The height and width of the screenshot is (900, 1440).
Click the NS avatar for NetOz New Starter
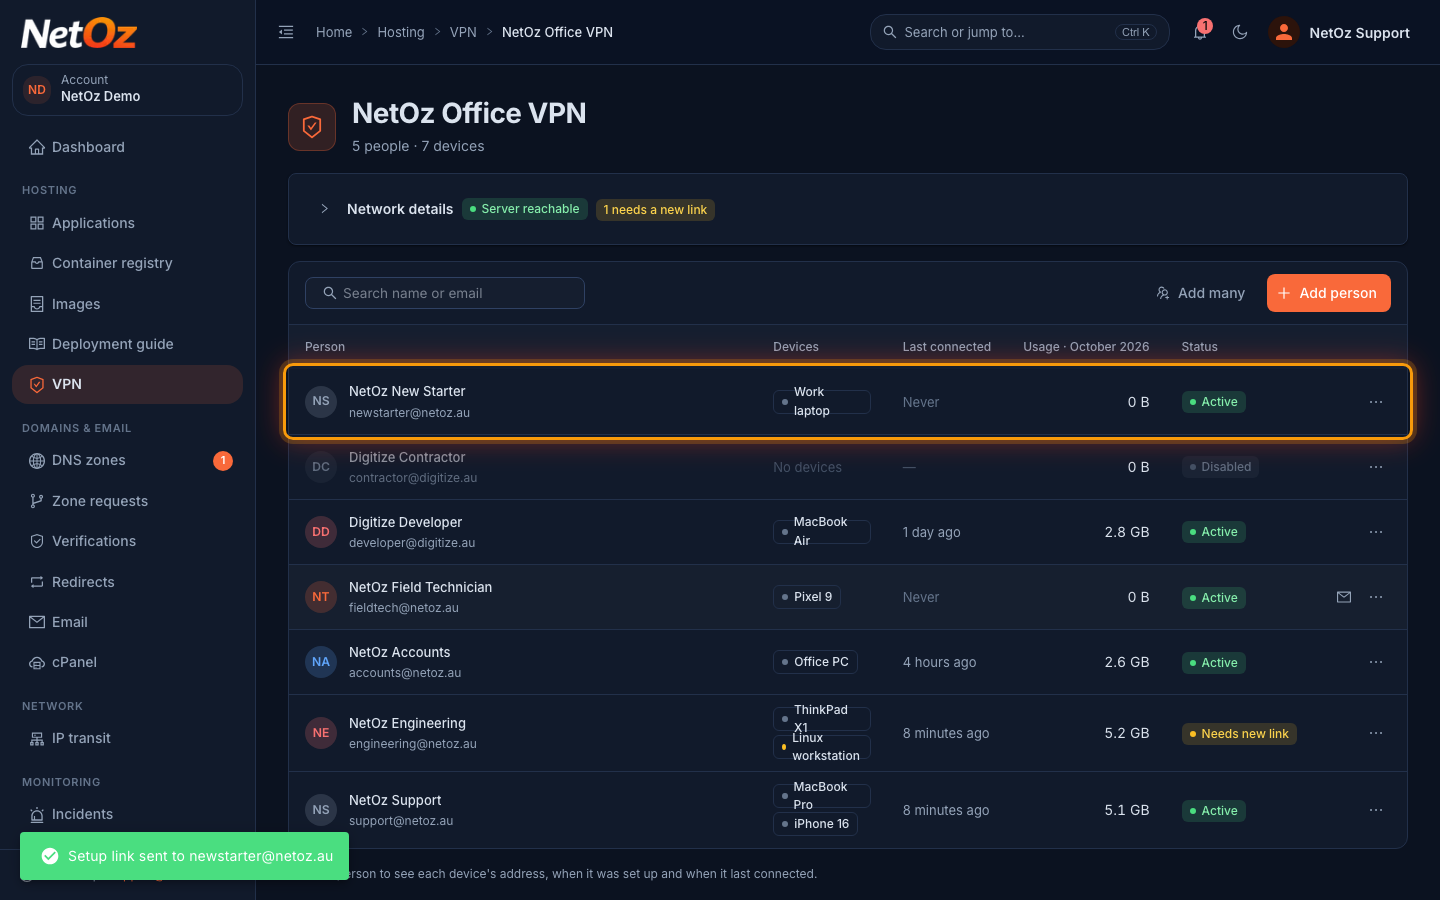321,401
